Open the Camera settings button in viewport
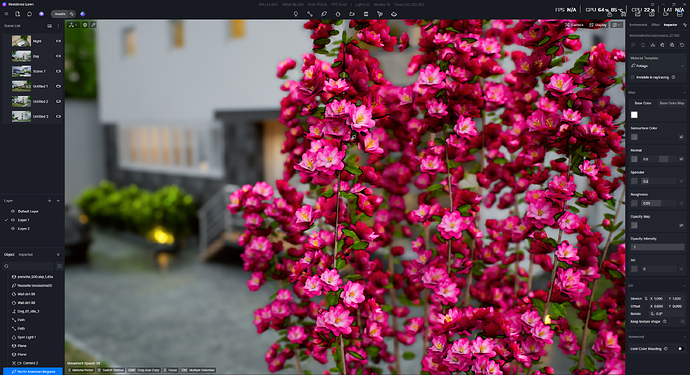Image resolution: width=690 pixels, height=375 pixels. [574, 25]
